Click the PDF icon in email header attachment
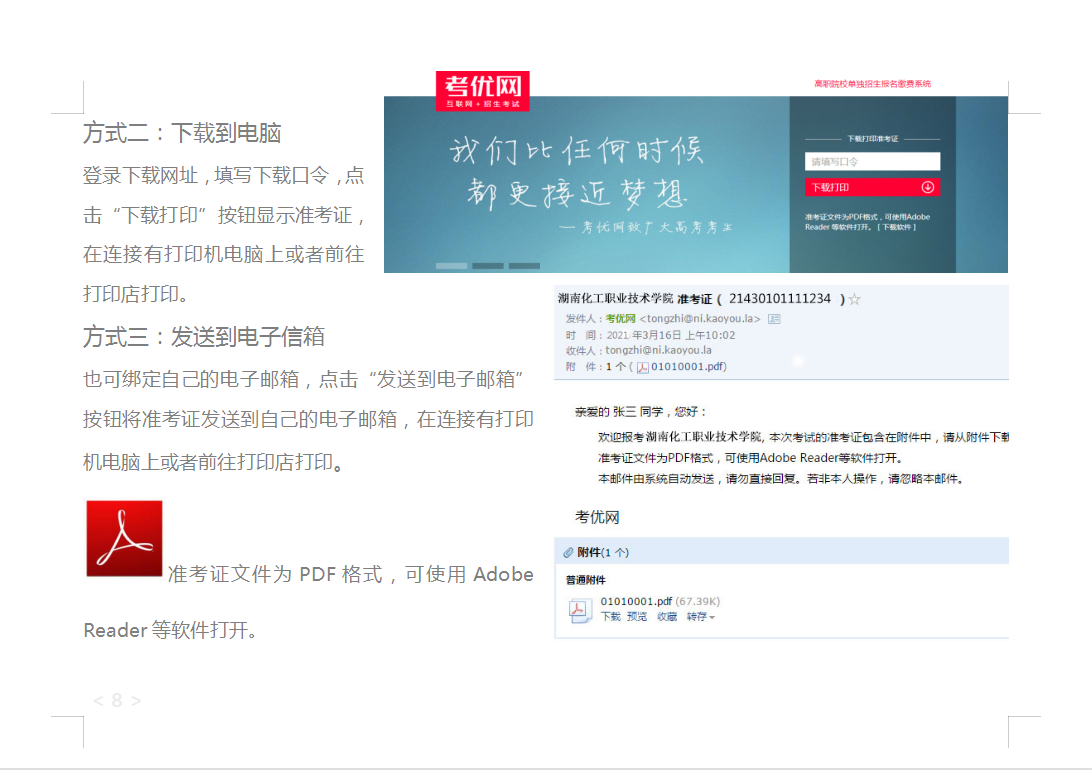This screenshot has height=770, width=1092. coord(643,367)
